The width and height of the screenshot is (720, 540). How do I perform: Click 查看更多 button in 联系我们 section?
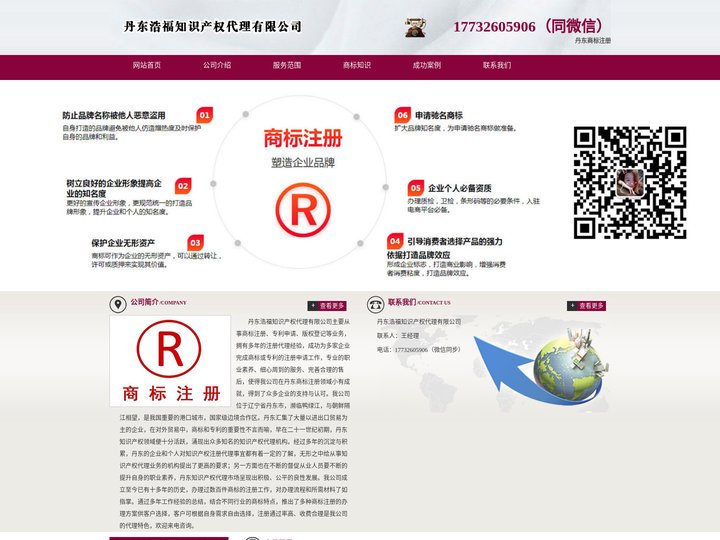coord(586,306)
